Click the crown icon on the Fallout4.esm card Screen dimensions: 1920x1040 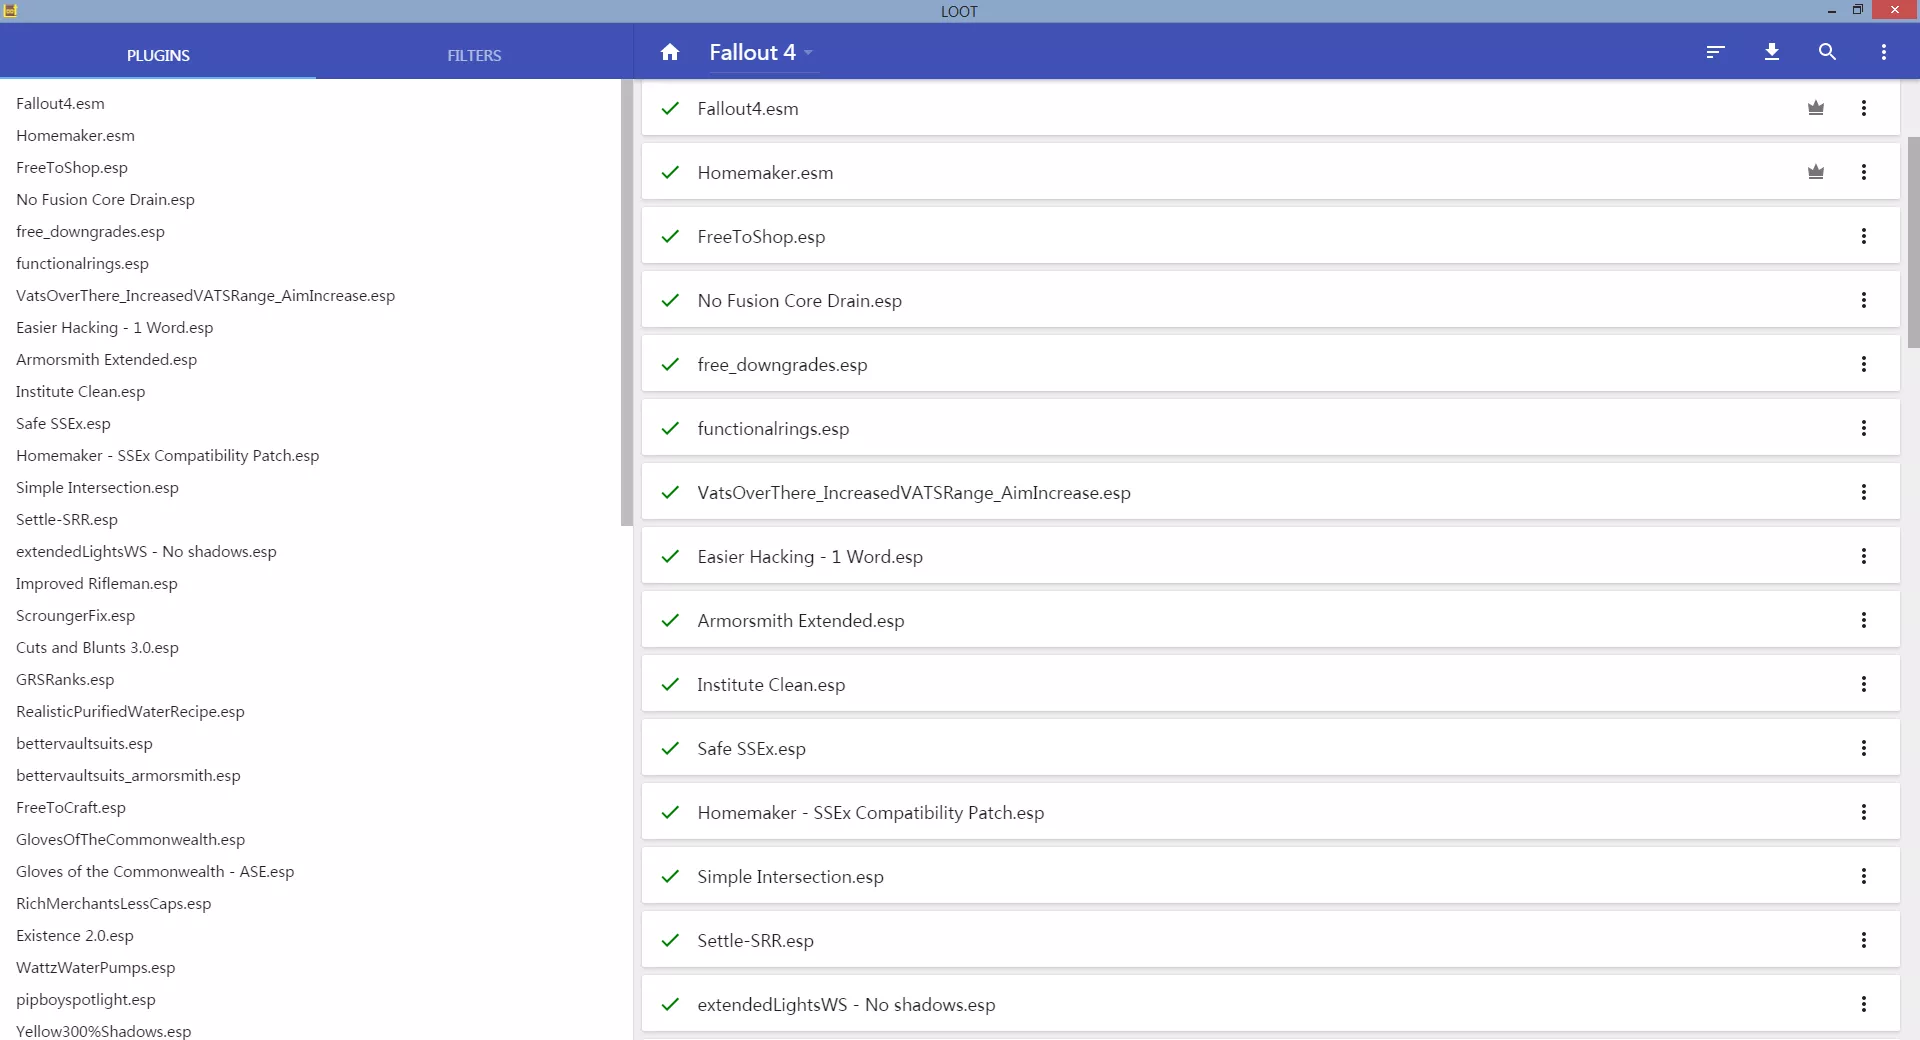(x=1816, y=108)
